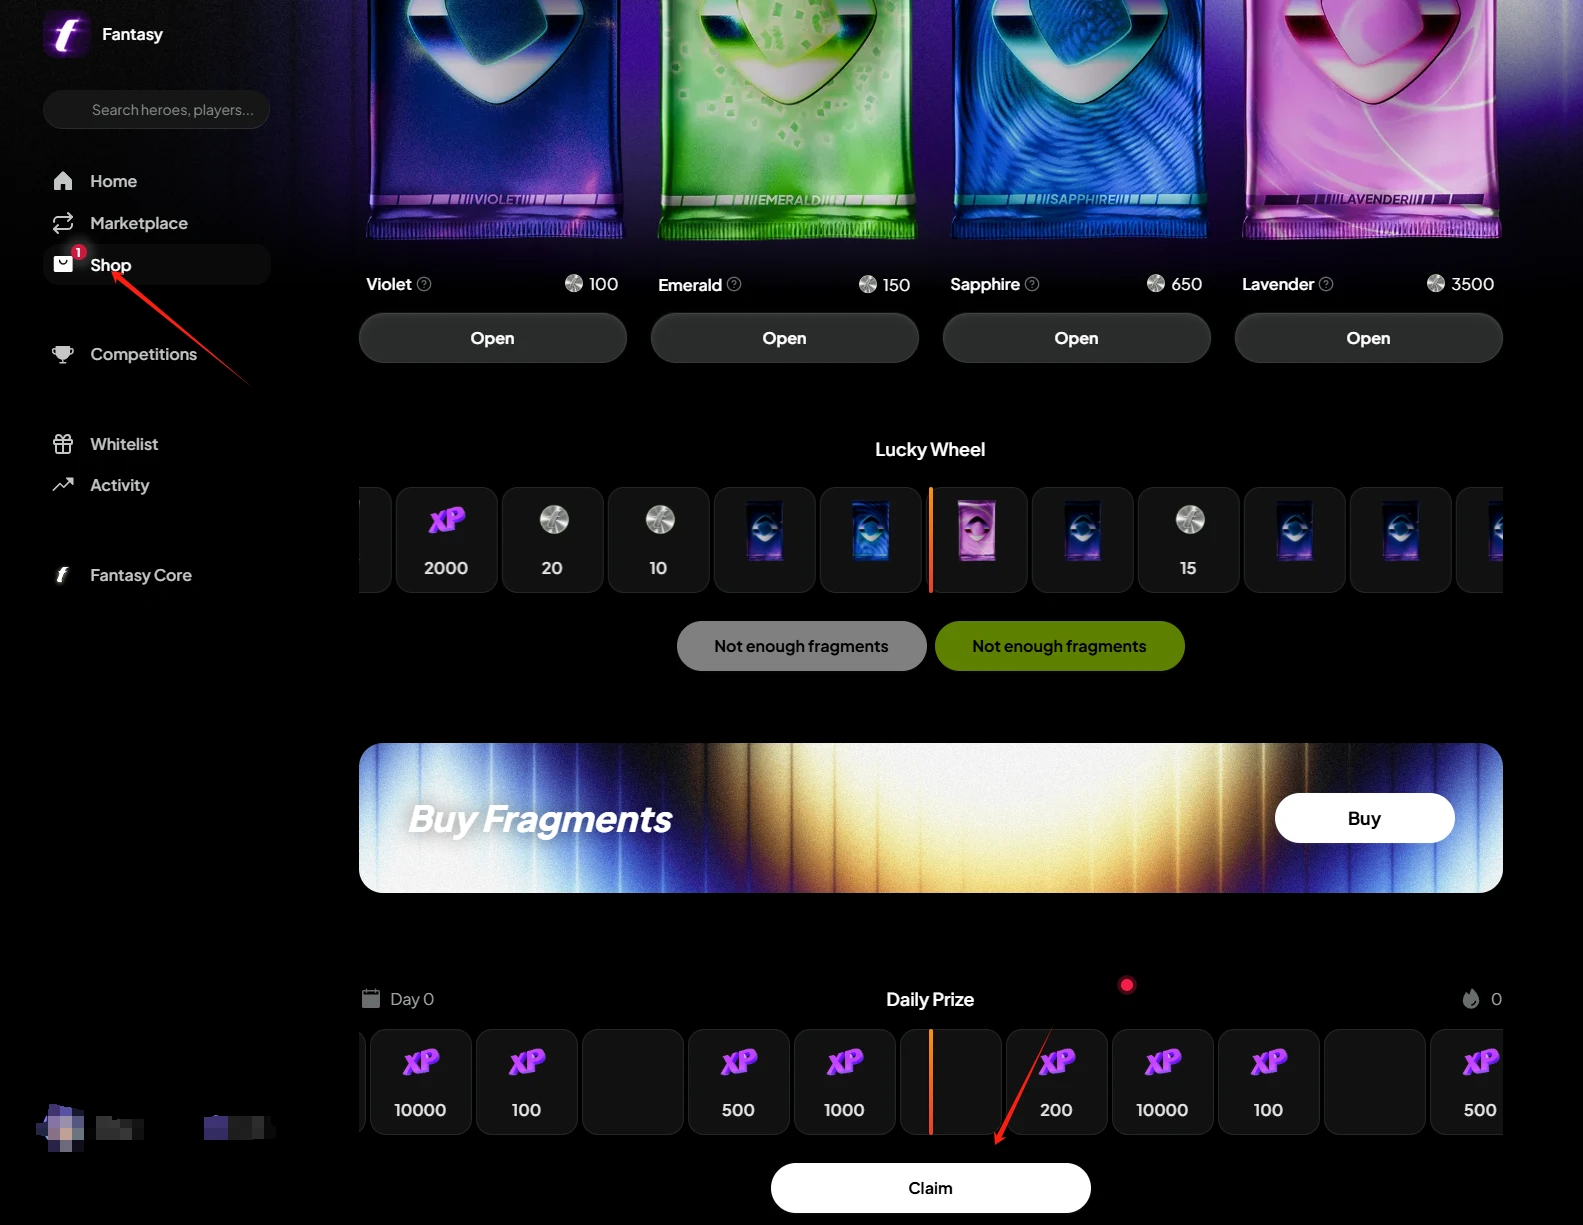Click the Violet pack info icon
1583x1225 pixels.
pos(424,284)
